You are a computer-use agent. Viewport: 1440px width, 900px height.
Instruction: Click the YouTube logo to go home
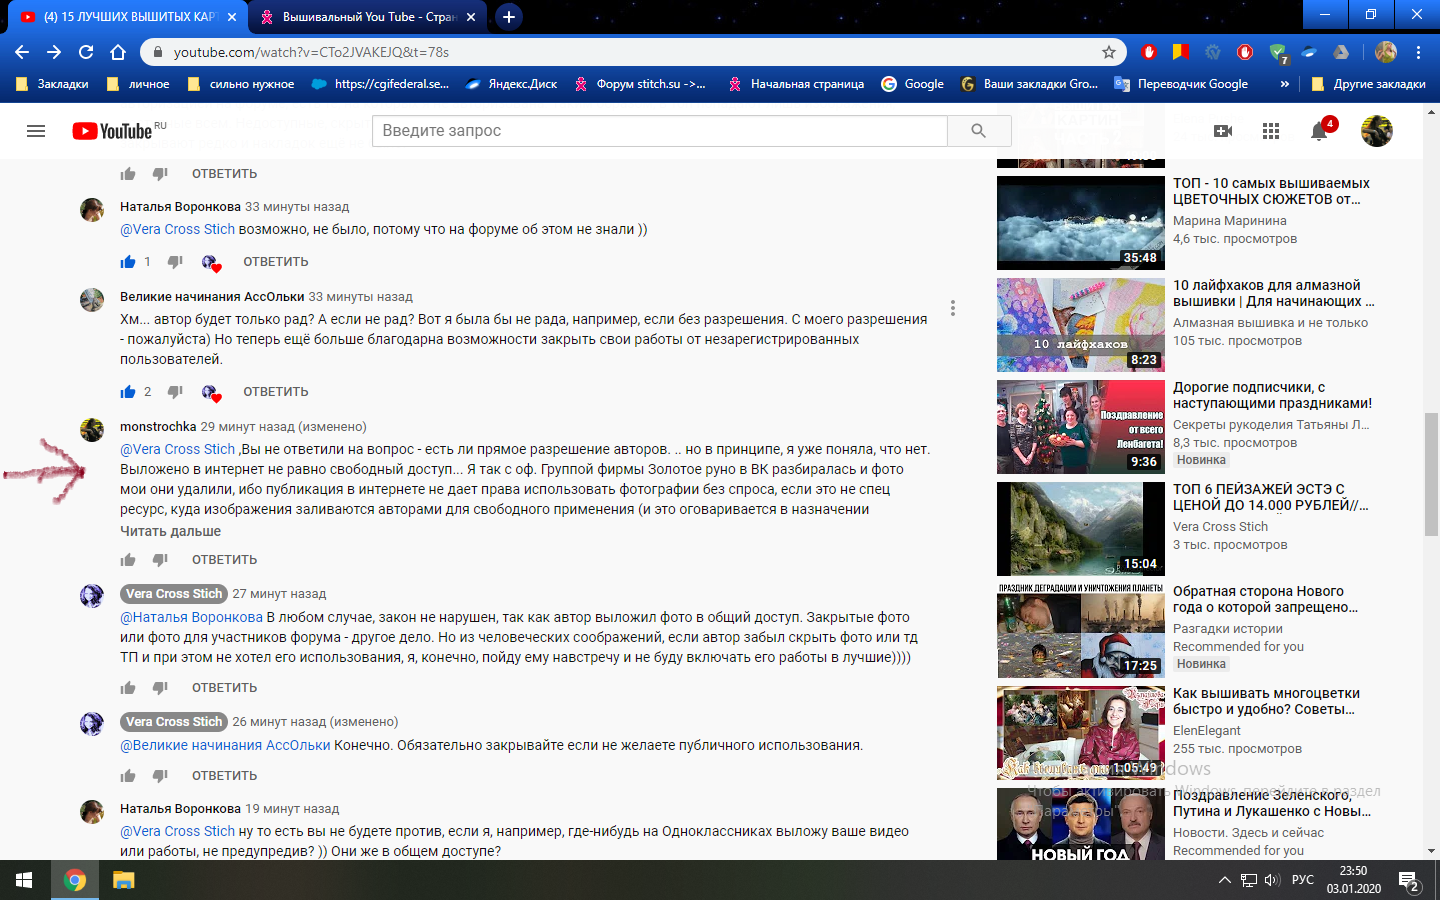pos(112,131)
